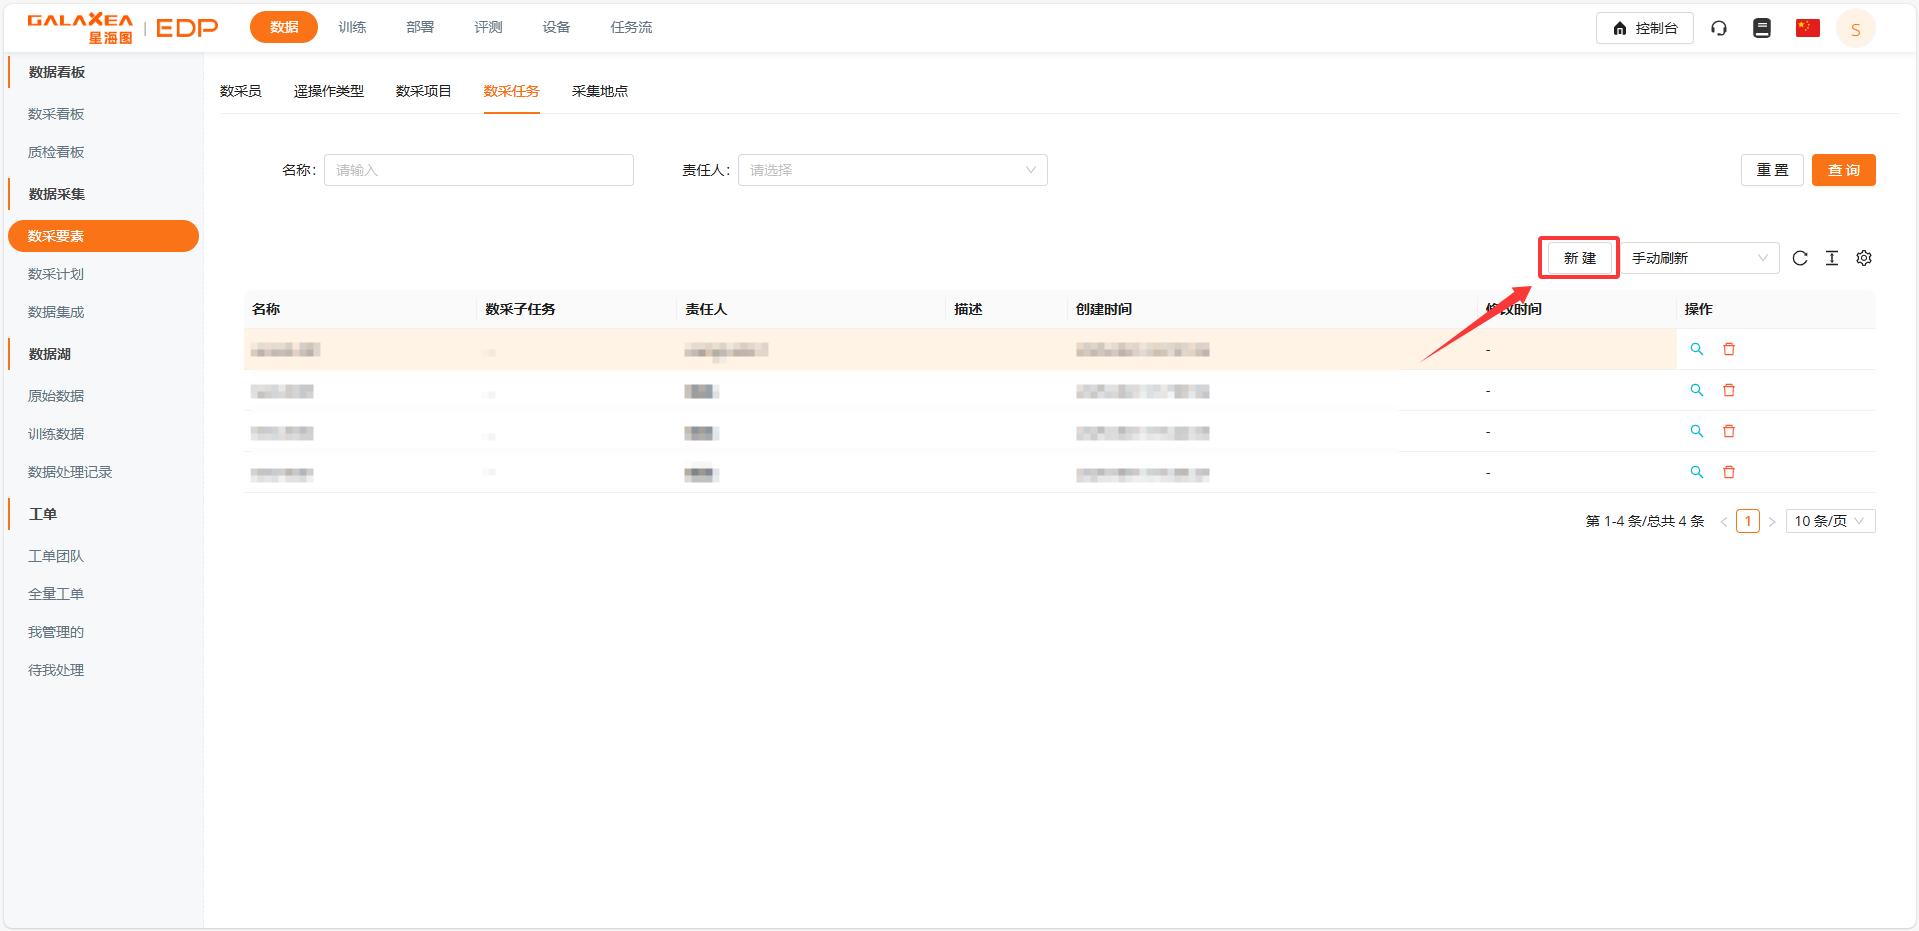This screenshot has height=931, width=1919.
Task: Click the 名称 search input field
Action: pos(478,170)
